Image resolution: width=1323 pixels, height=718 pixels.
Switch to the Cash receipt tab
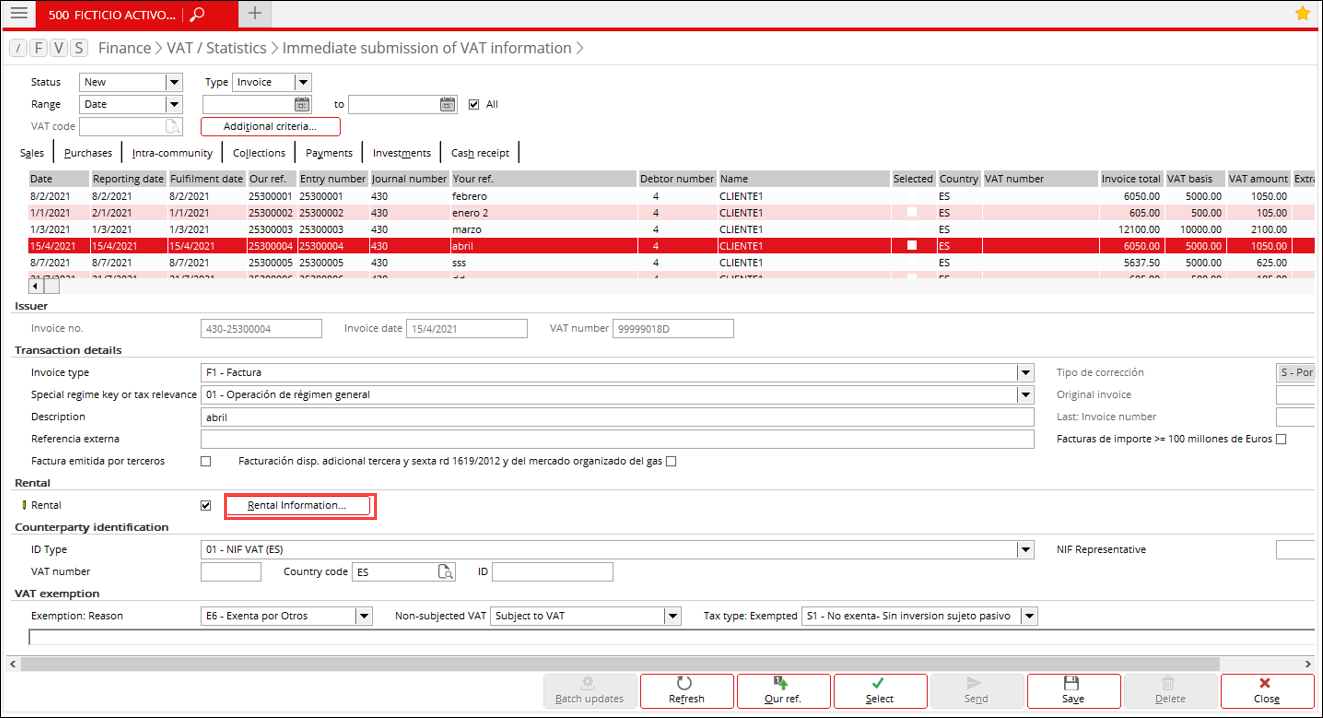480,153
